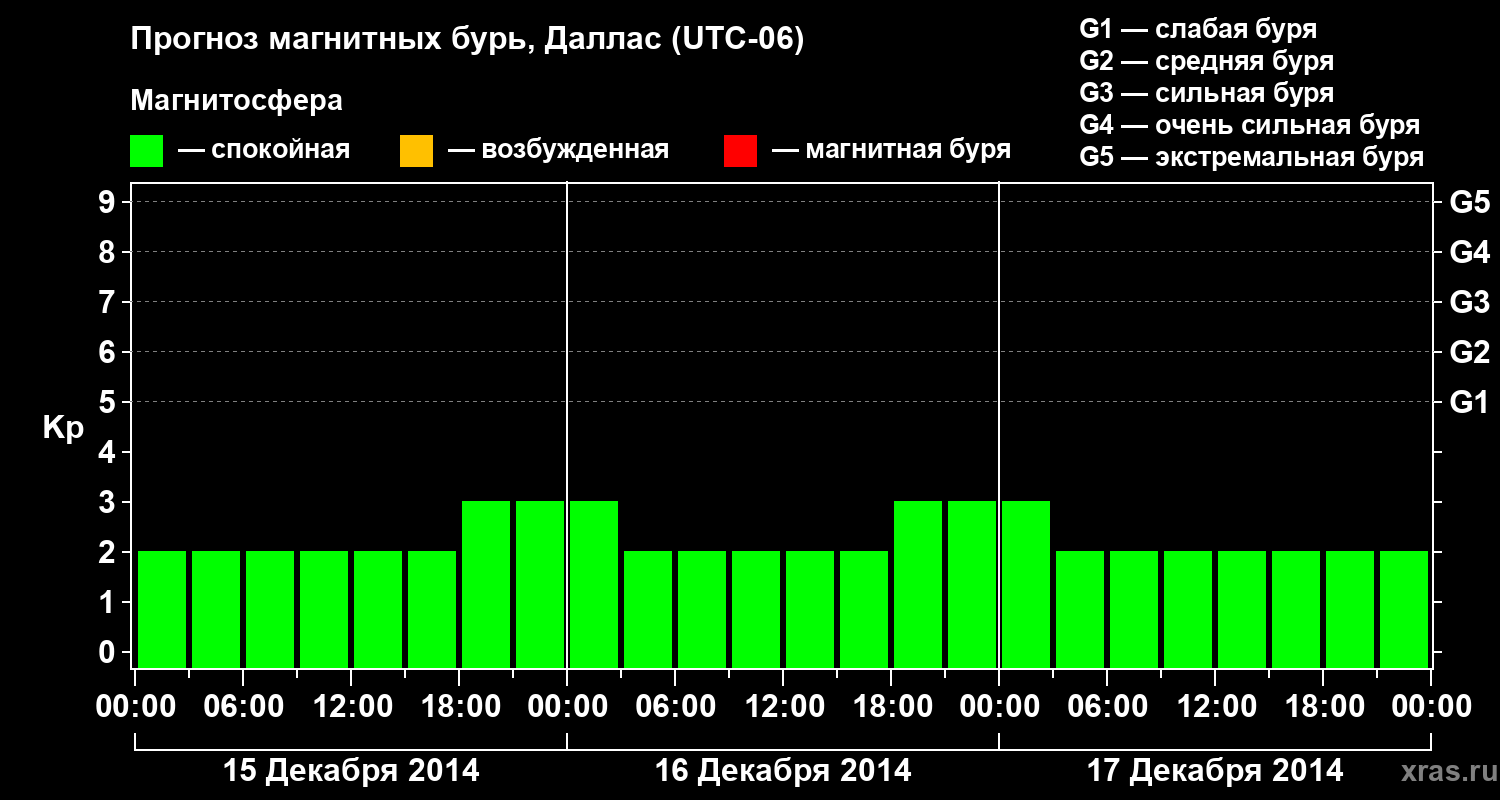Click the '— возбужденная' legend label
Image resolution: width=1500 pixels, height=800 pixels.
click(x=559, y=150)
